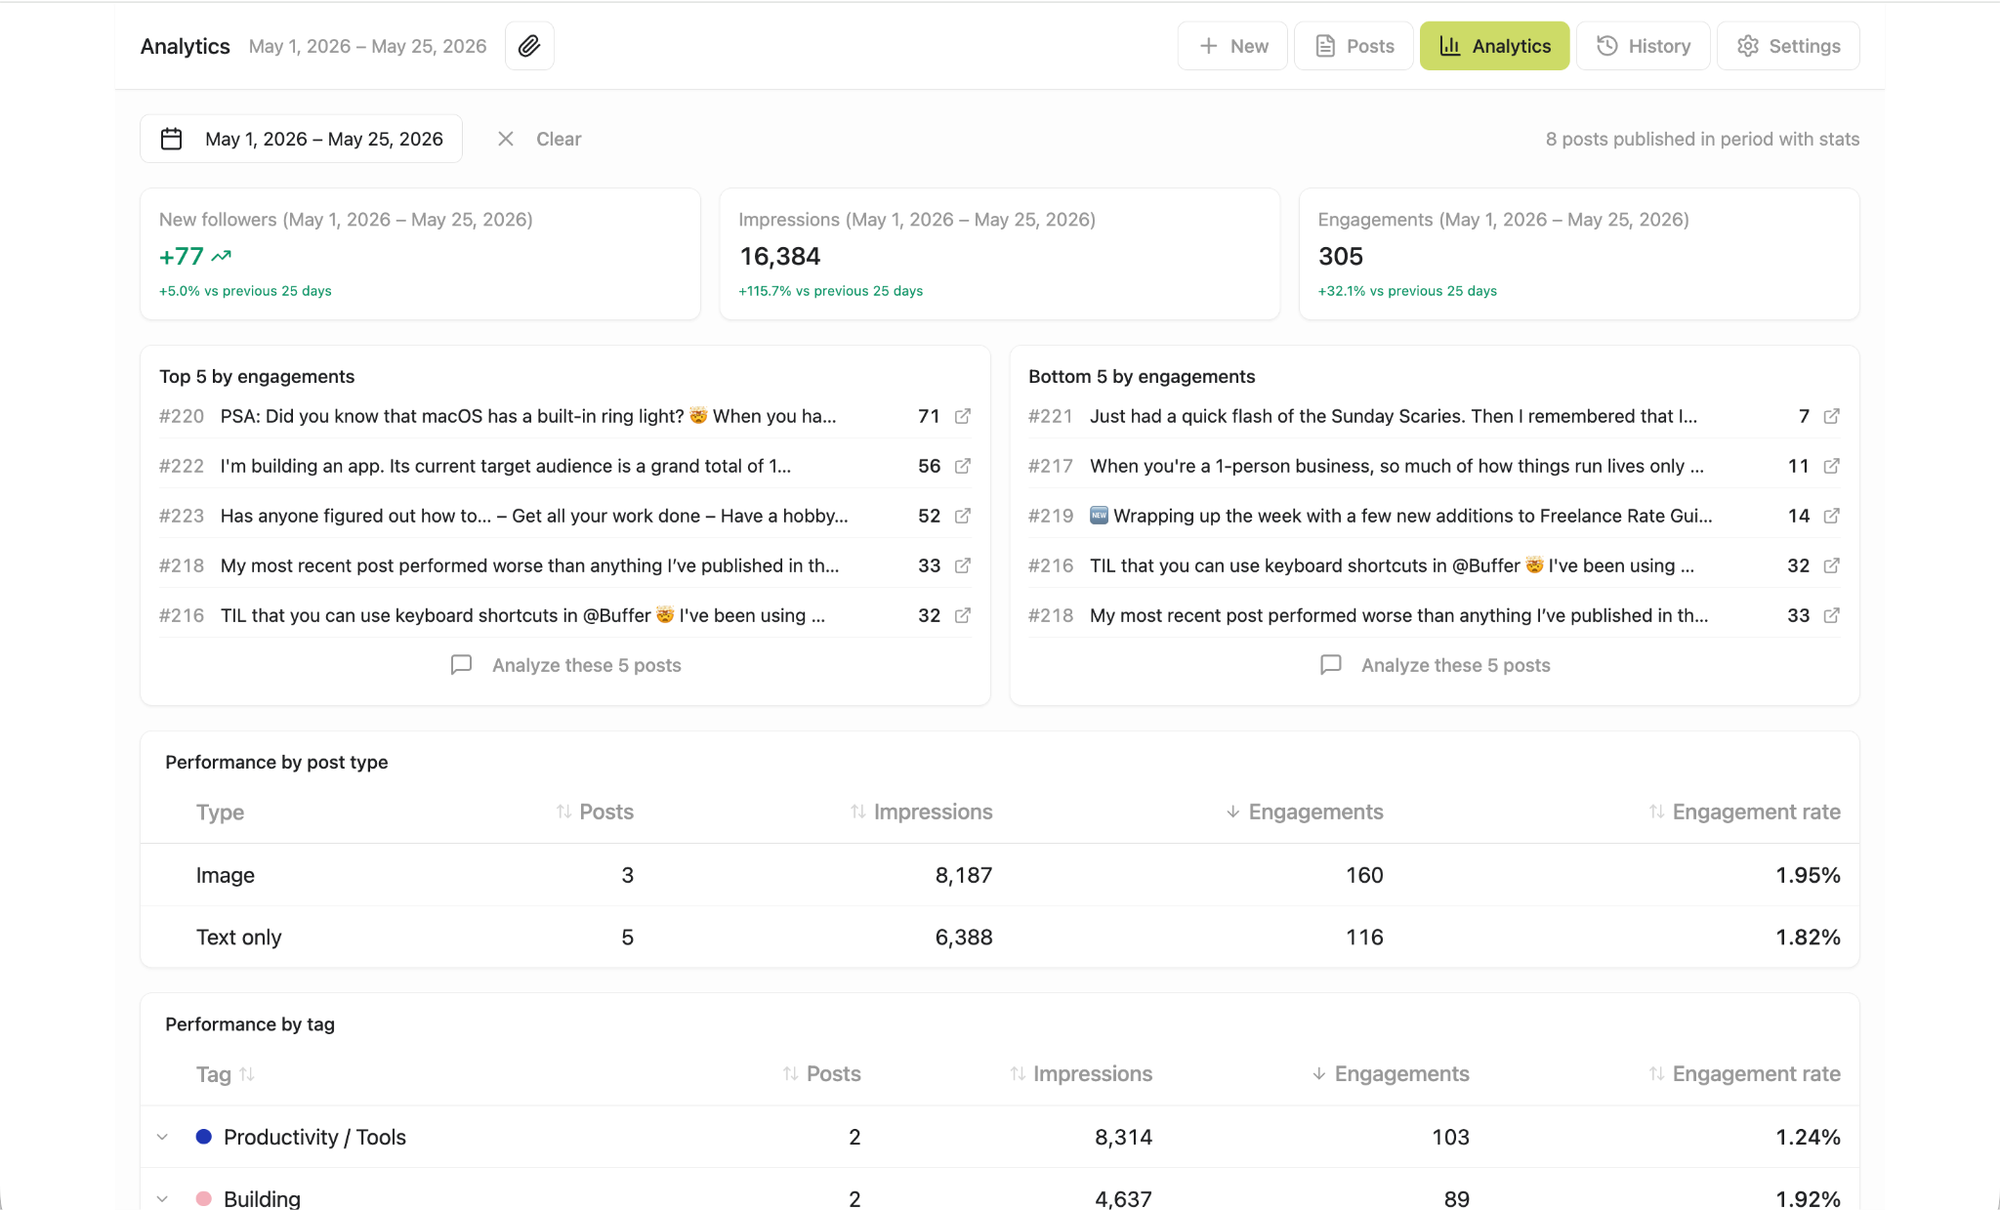Screen dimensions: 2000x1210
Task: Open post #222 external link icon
Action: pos(962,466)
